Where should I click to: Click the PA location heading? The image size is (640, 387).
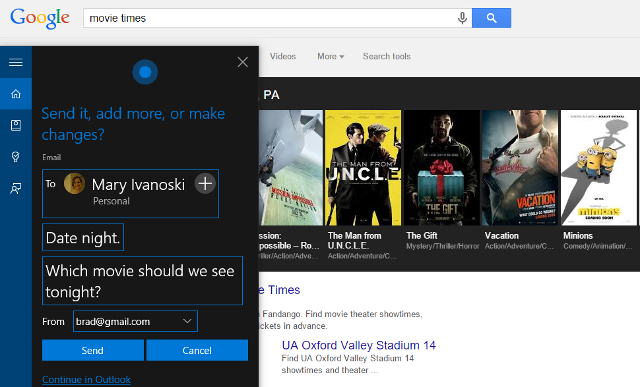(271, 95)
